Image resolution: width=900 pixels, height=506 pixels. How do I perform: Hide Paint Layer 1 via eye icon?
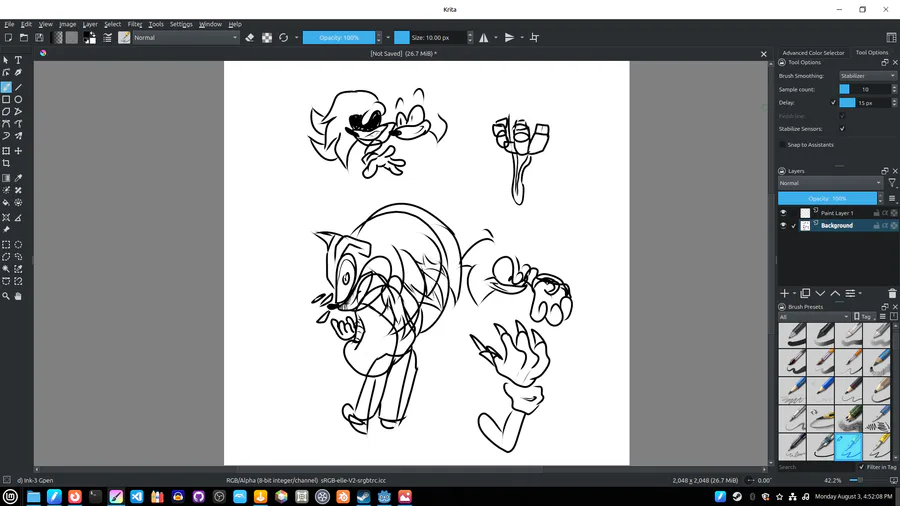783,213
